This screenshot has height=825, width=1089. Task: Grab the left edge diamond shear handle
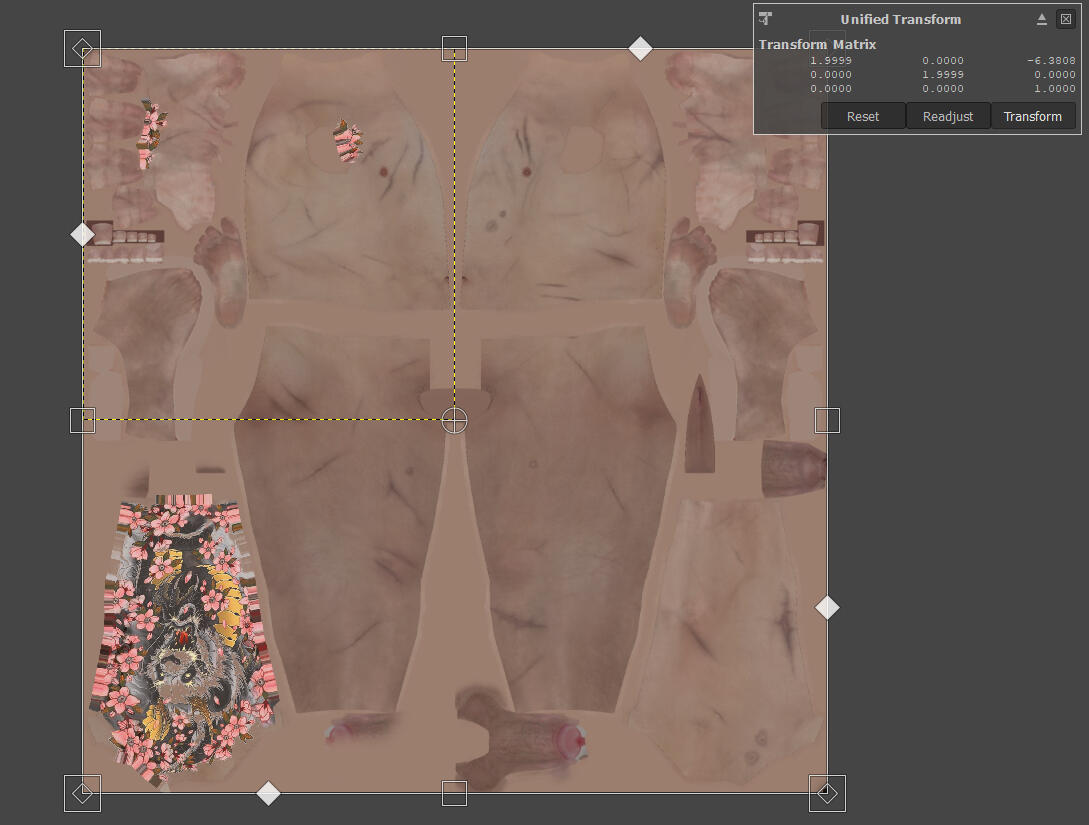point(82,234)
